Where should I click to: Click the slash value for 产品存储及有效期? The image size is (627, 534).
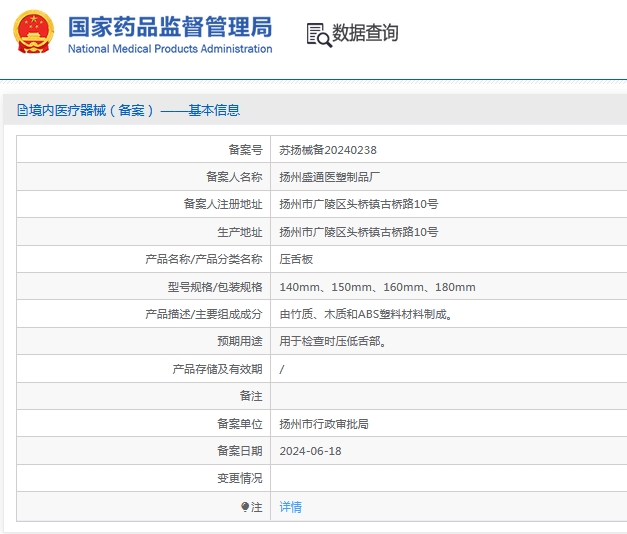[x=282, y=369]
